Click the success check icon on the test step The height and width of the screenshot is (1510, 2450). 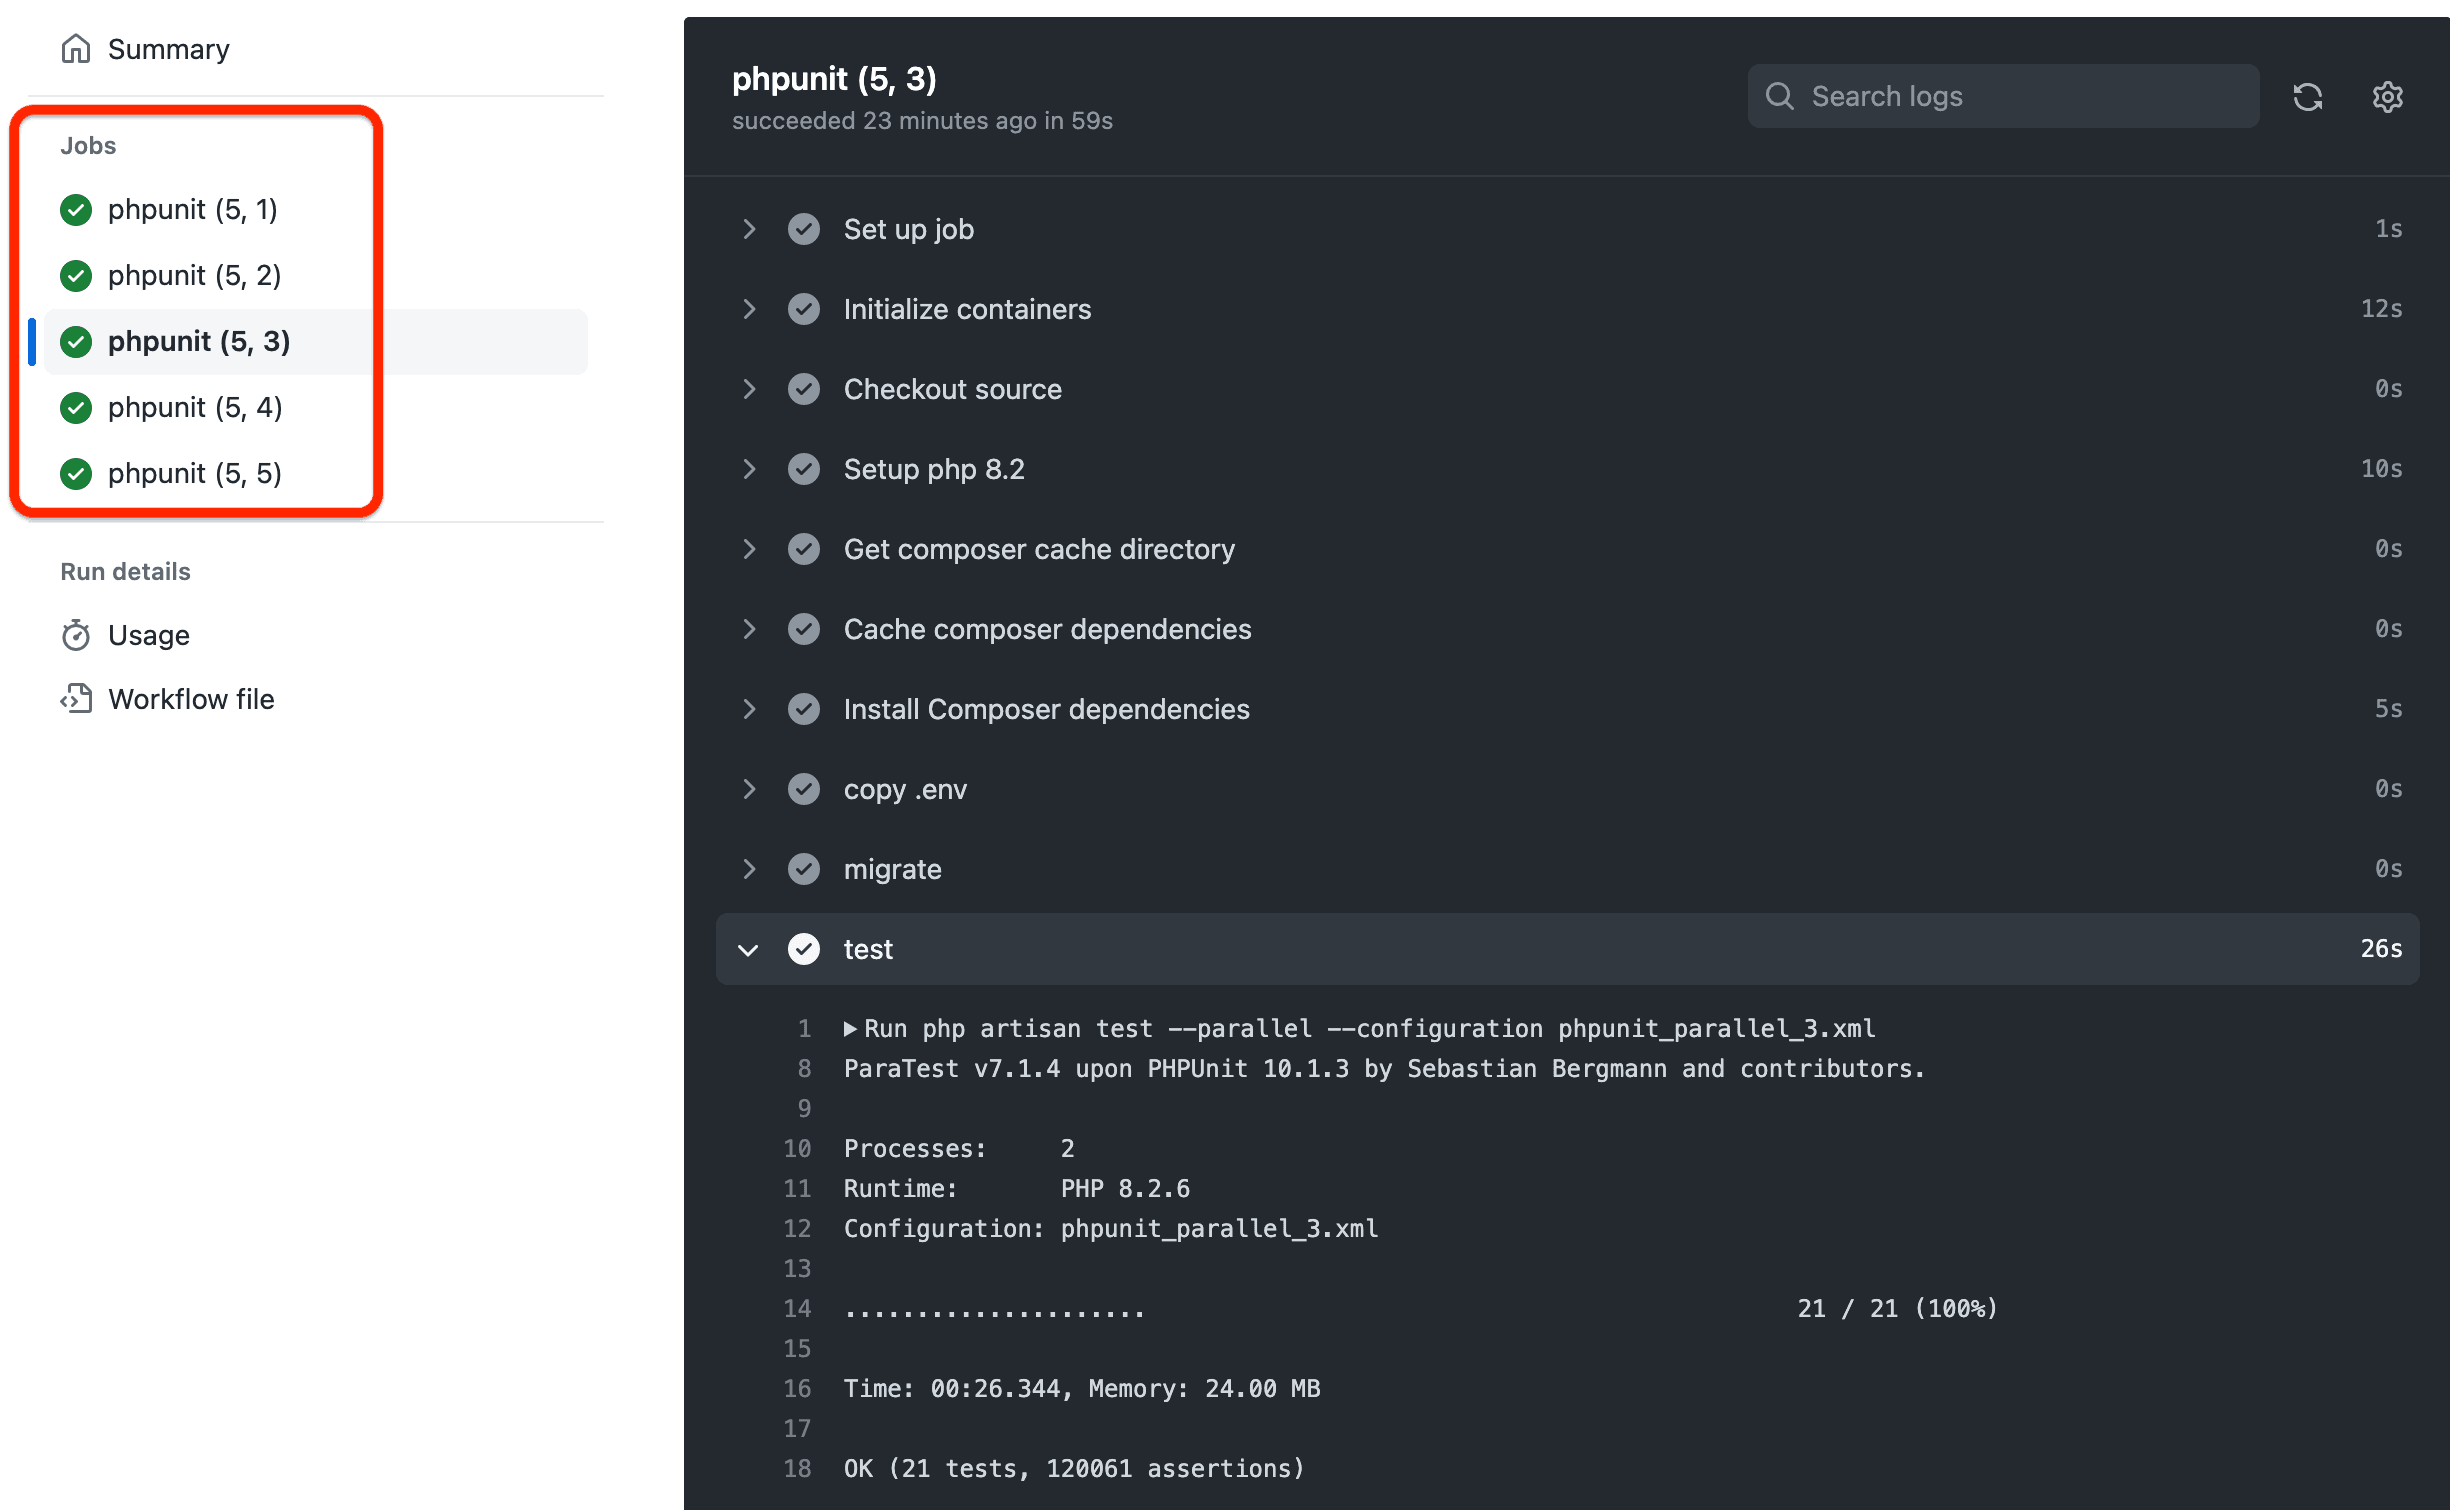[803, 948]
